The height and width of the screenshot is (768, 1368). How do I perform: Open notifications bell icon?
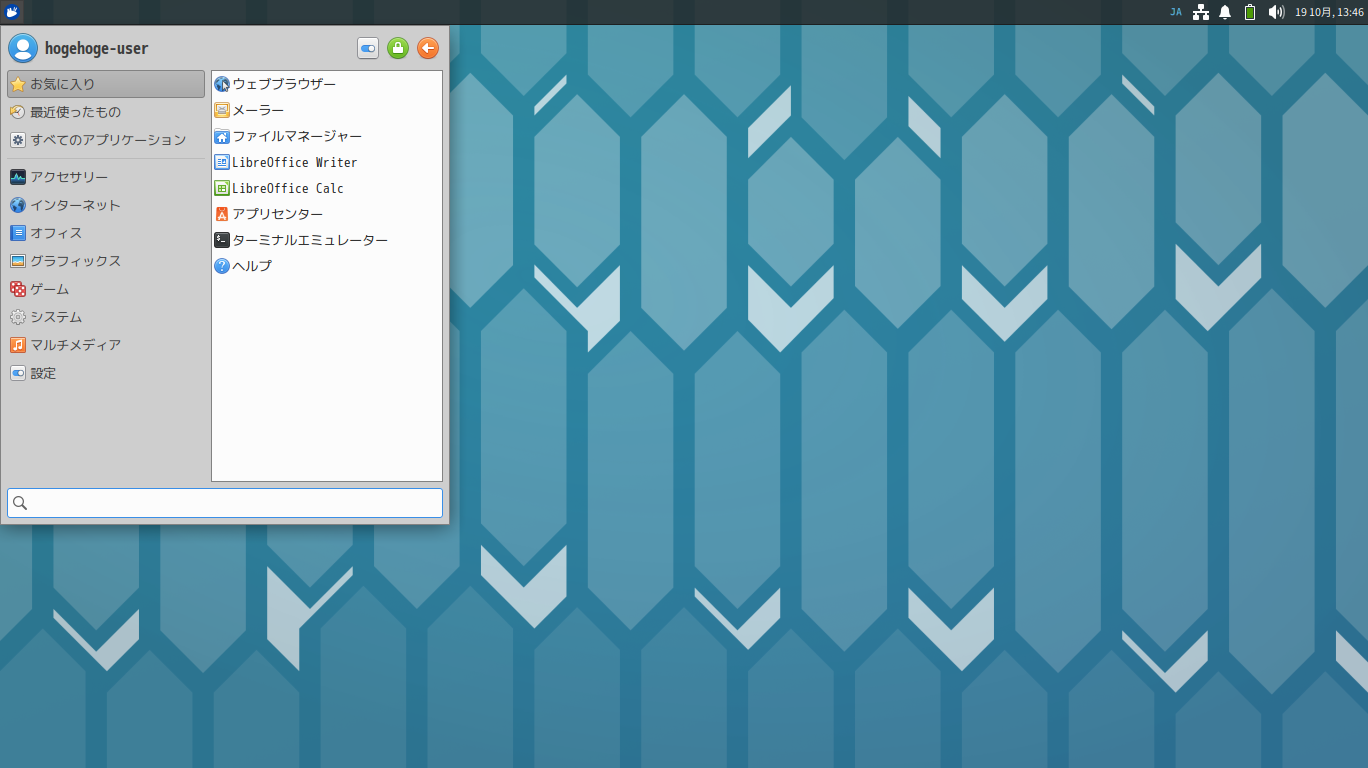pyautogui.click(x=1225, y=12)
